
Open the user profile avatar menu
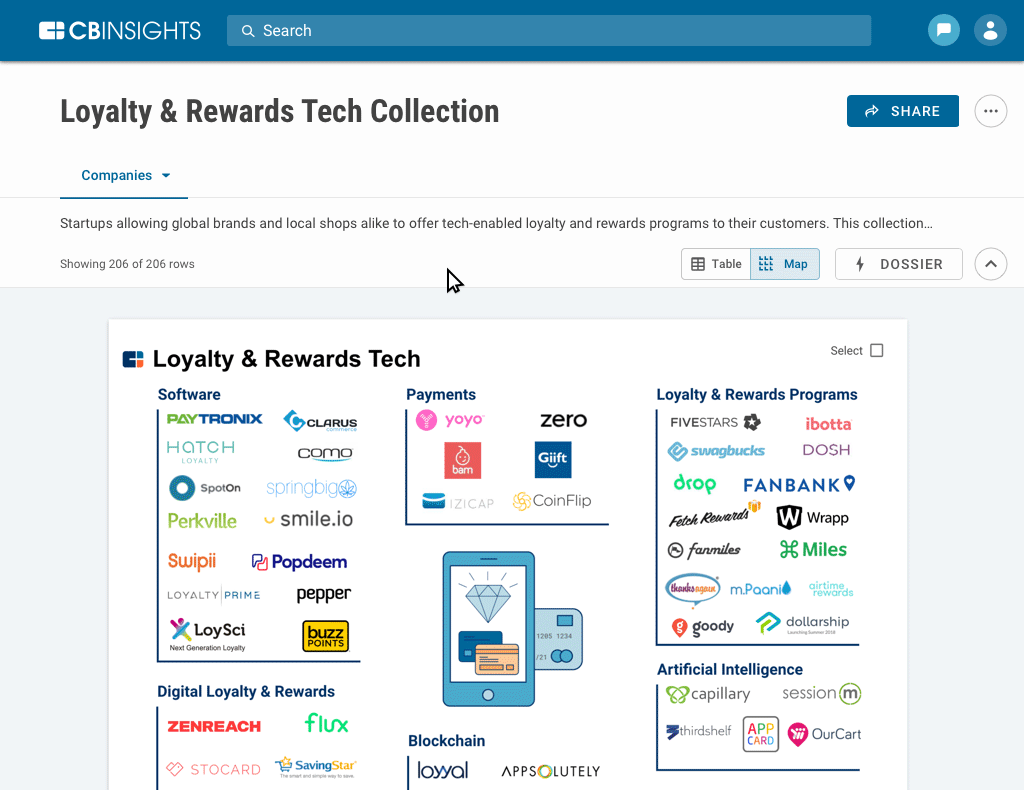pos(990,30)
